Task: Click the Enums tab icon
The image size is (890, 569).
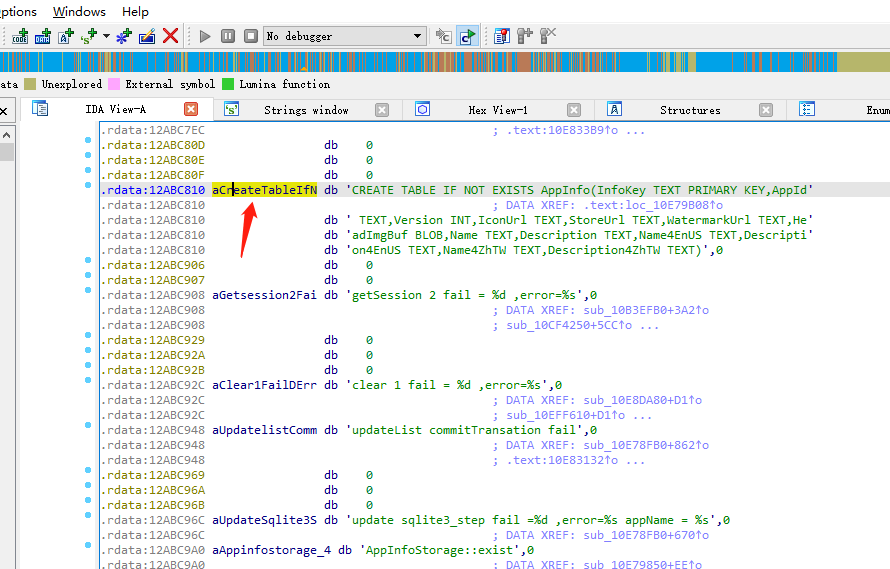Action: pos(807,109)
